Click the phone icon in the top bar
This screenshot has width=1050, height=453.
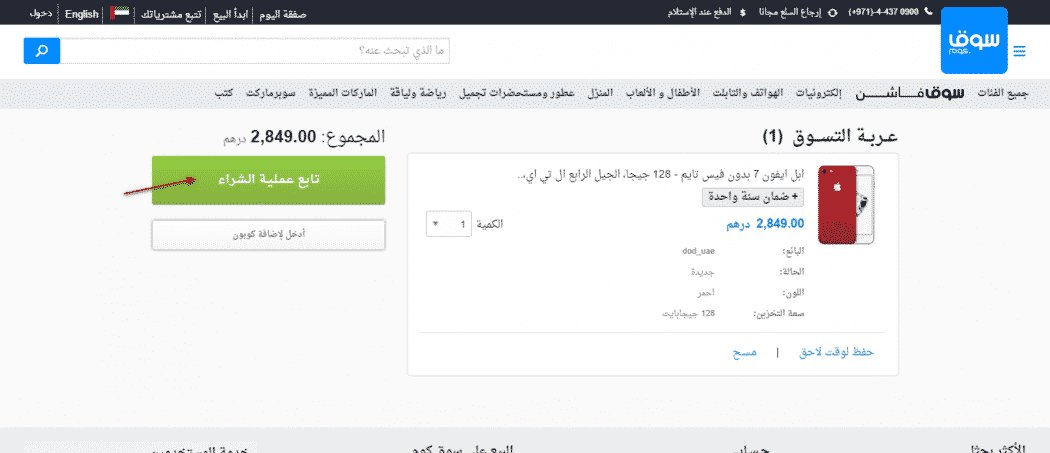(927, 12)
